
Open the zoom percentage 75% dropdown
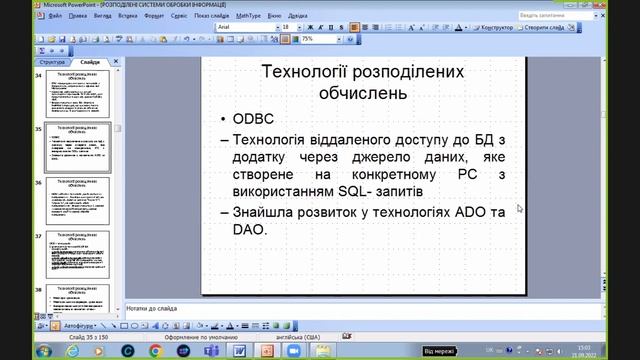tap(339, 39)
